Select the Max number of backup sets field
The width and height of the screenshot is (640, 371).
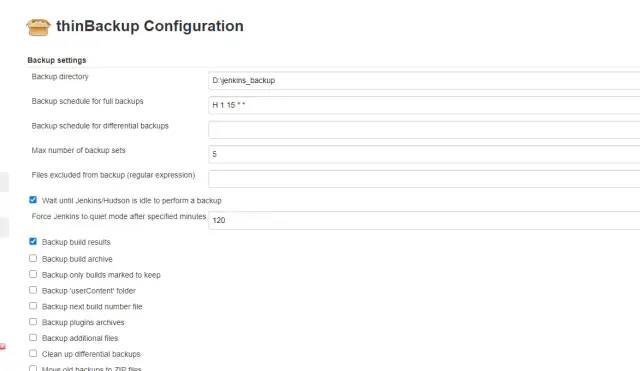pyautogui.click(x=424, y=154)
